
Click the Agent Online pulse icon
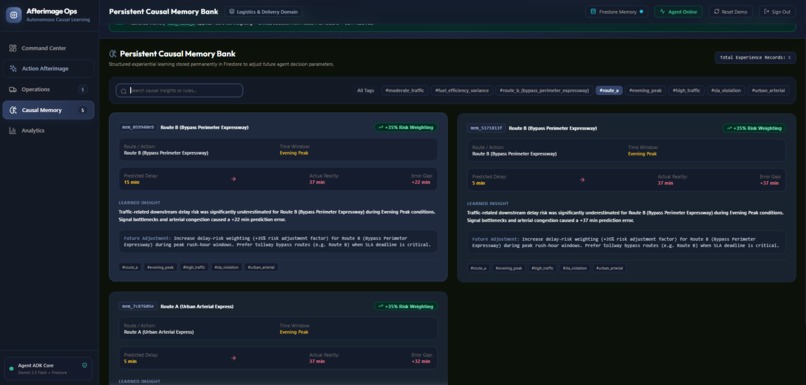tap(663, 11)
